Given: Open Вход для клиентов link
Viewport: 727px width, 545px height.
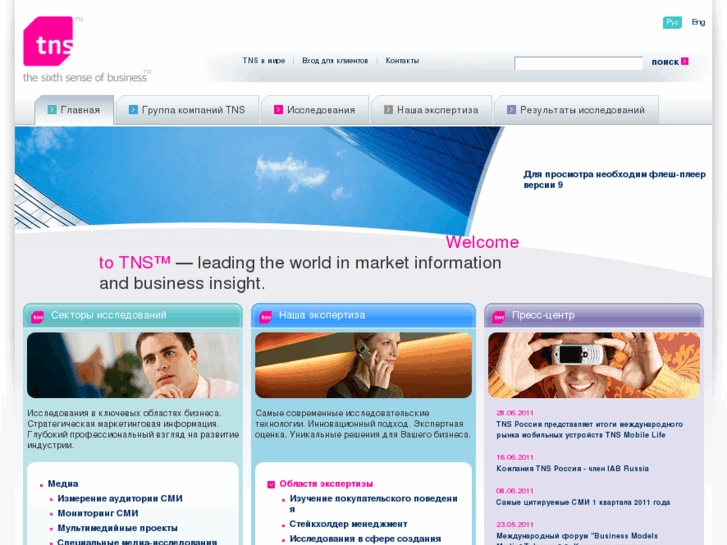Looking at the screenshot, I should (335, 61).
